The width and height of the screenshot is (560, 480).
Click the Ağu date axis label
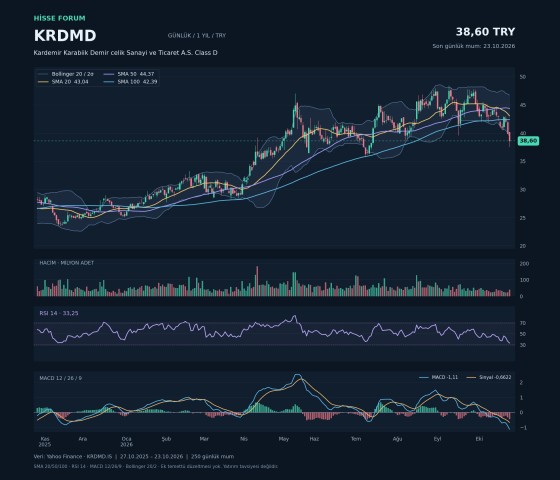pyautogui.click(x=398, y=439)
